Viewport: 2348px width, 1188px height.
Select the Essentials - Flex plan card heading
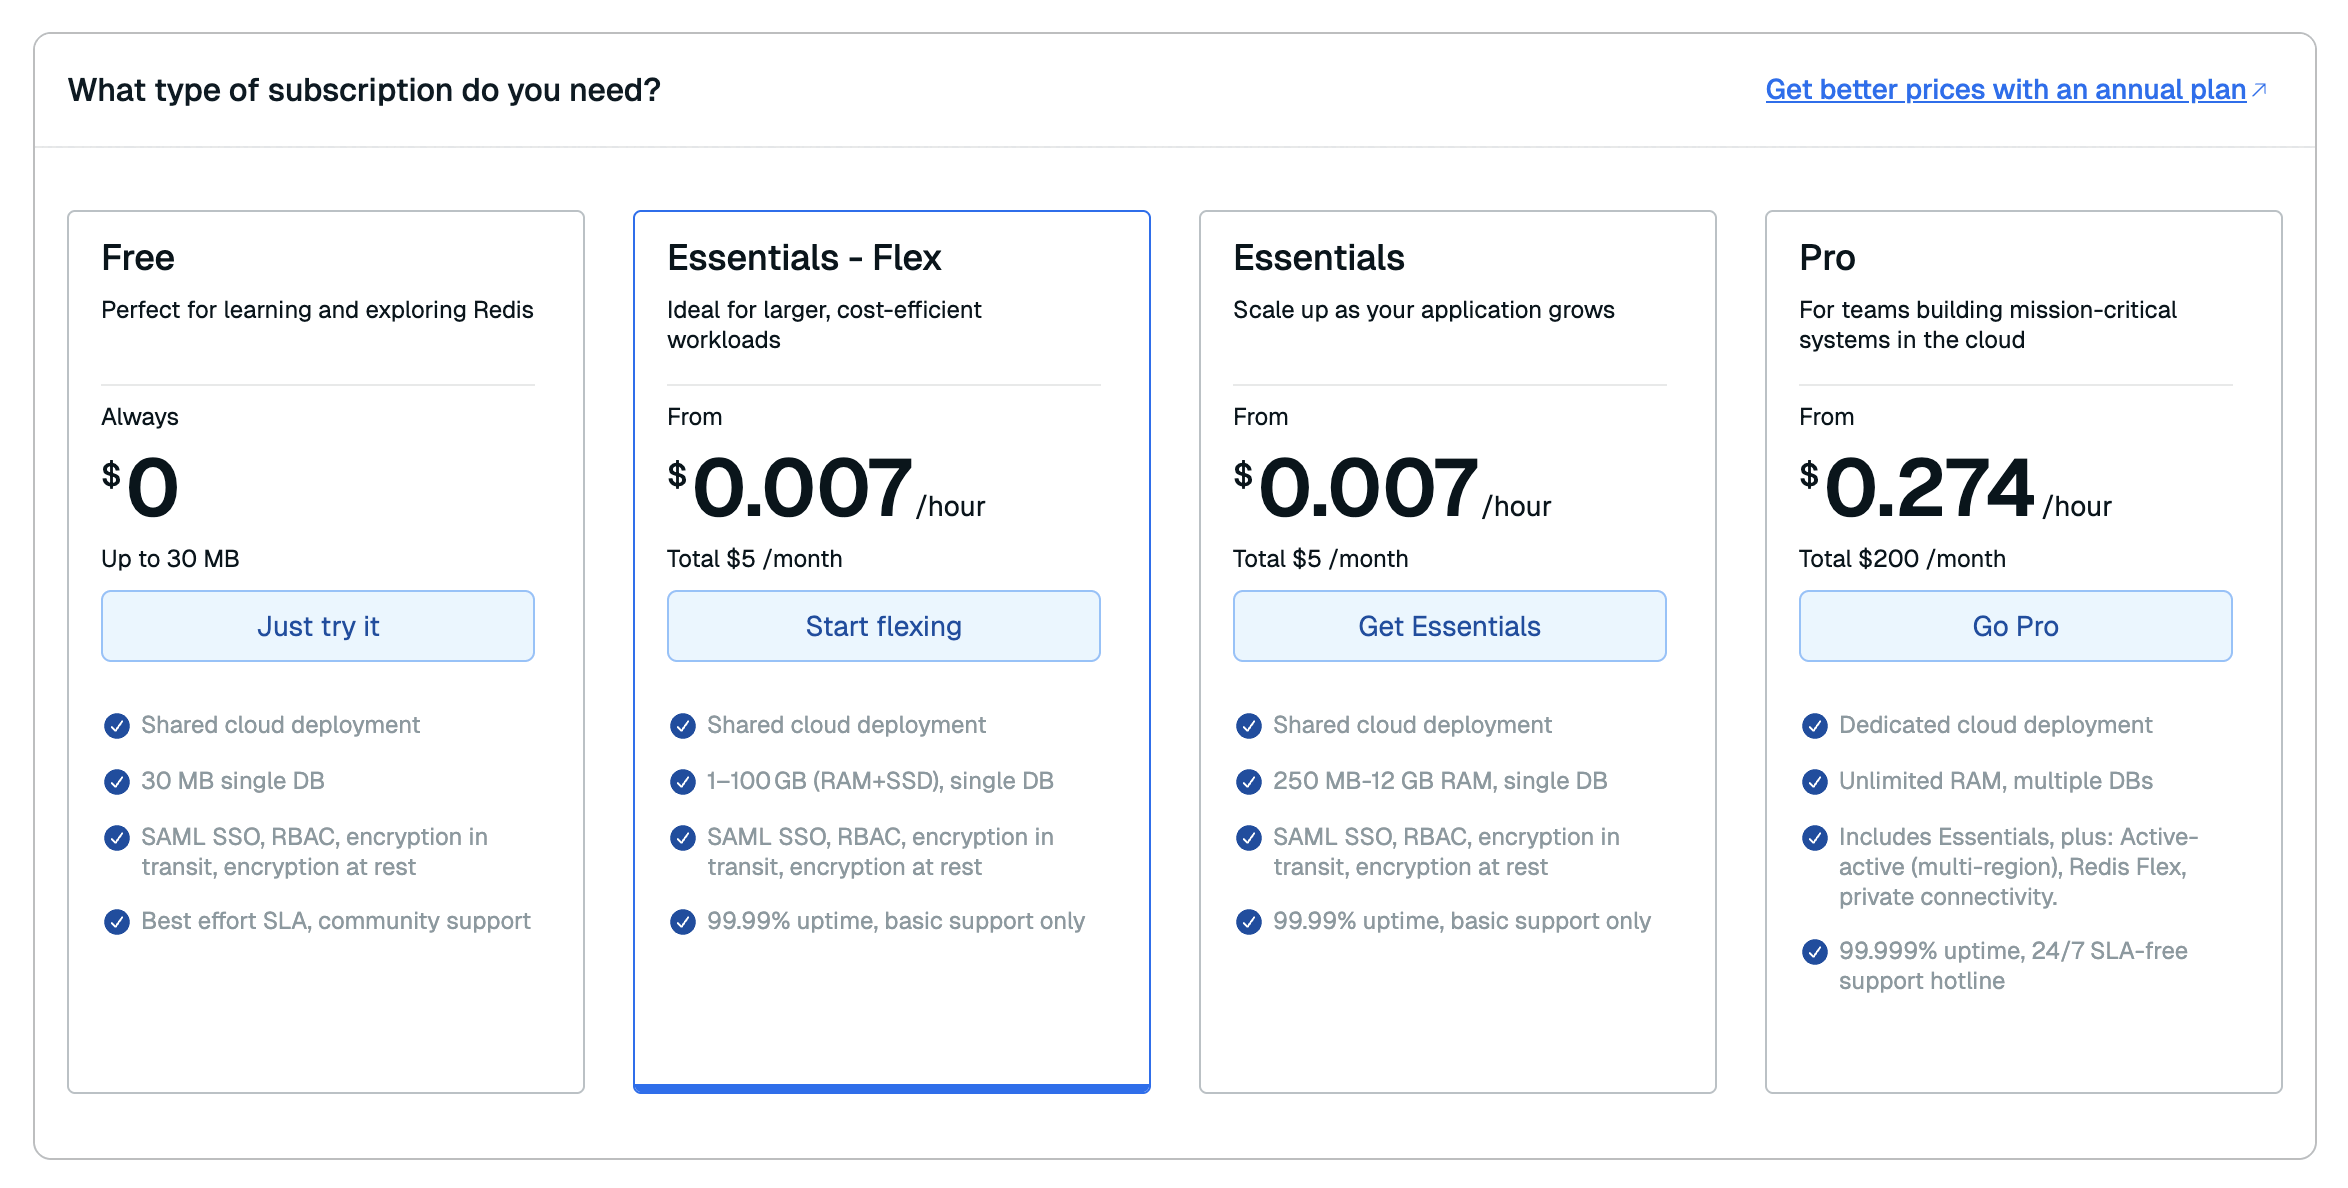(x=804, y=258)
